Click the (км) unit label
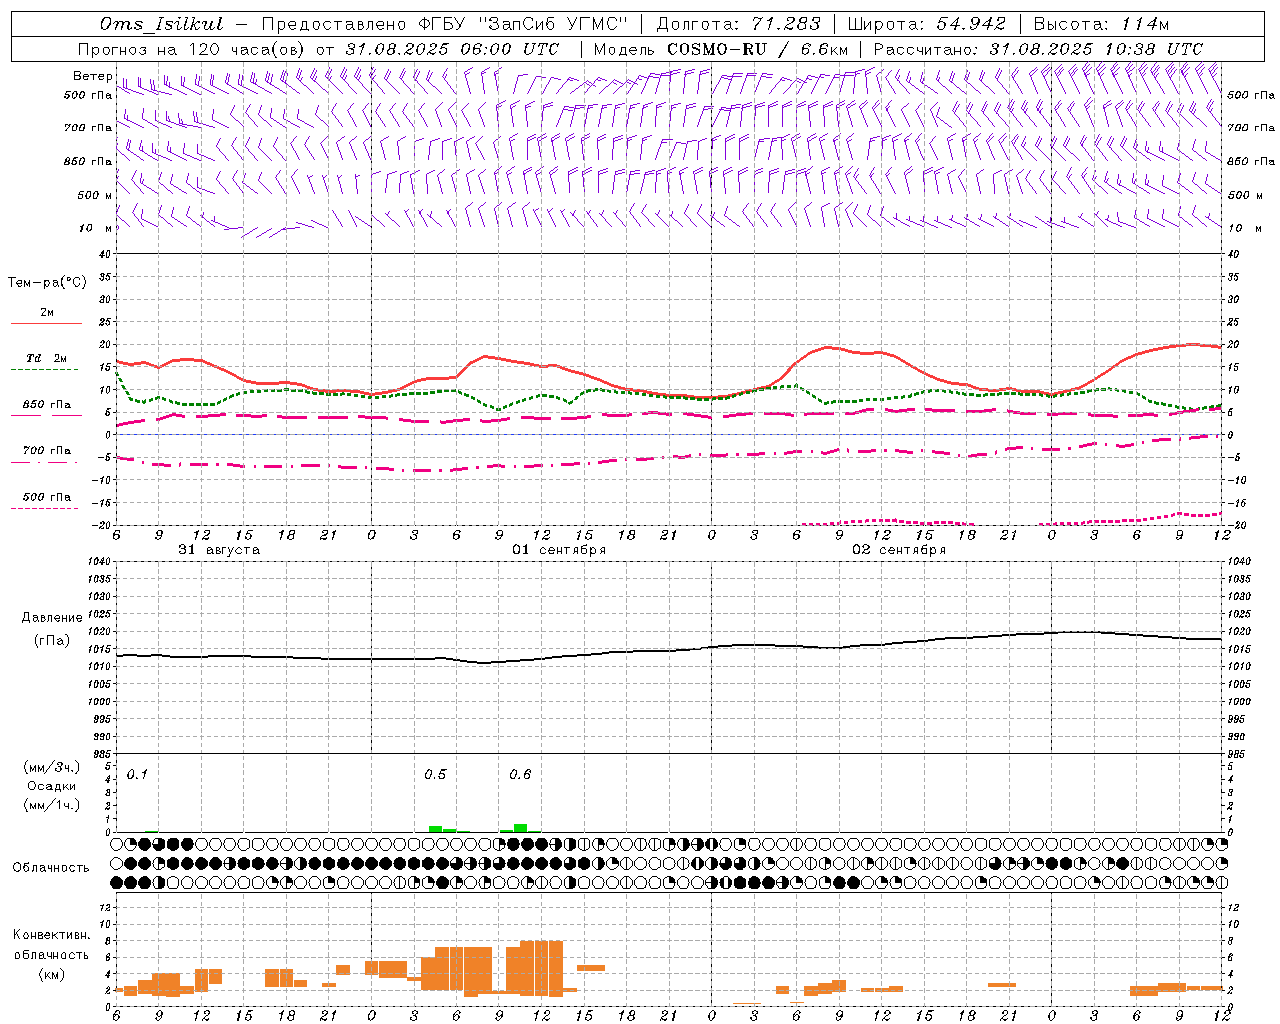 pos(52,974)
